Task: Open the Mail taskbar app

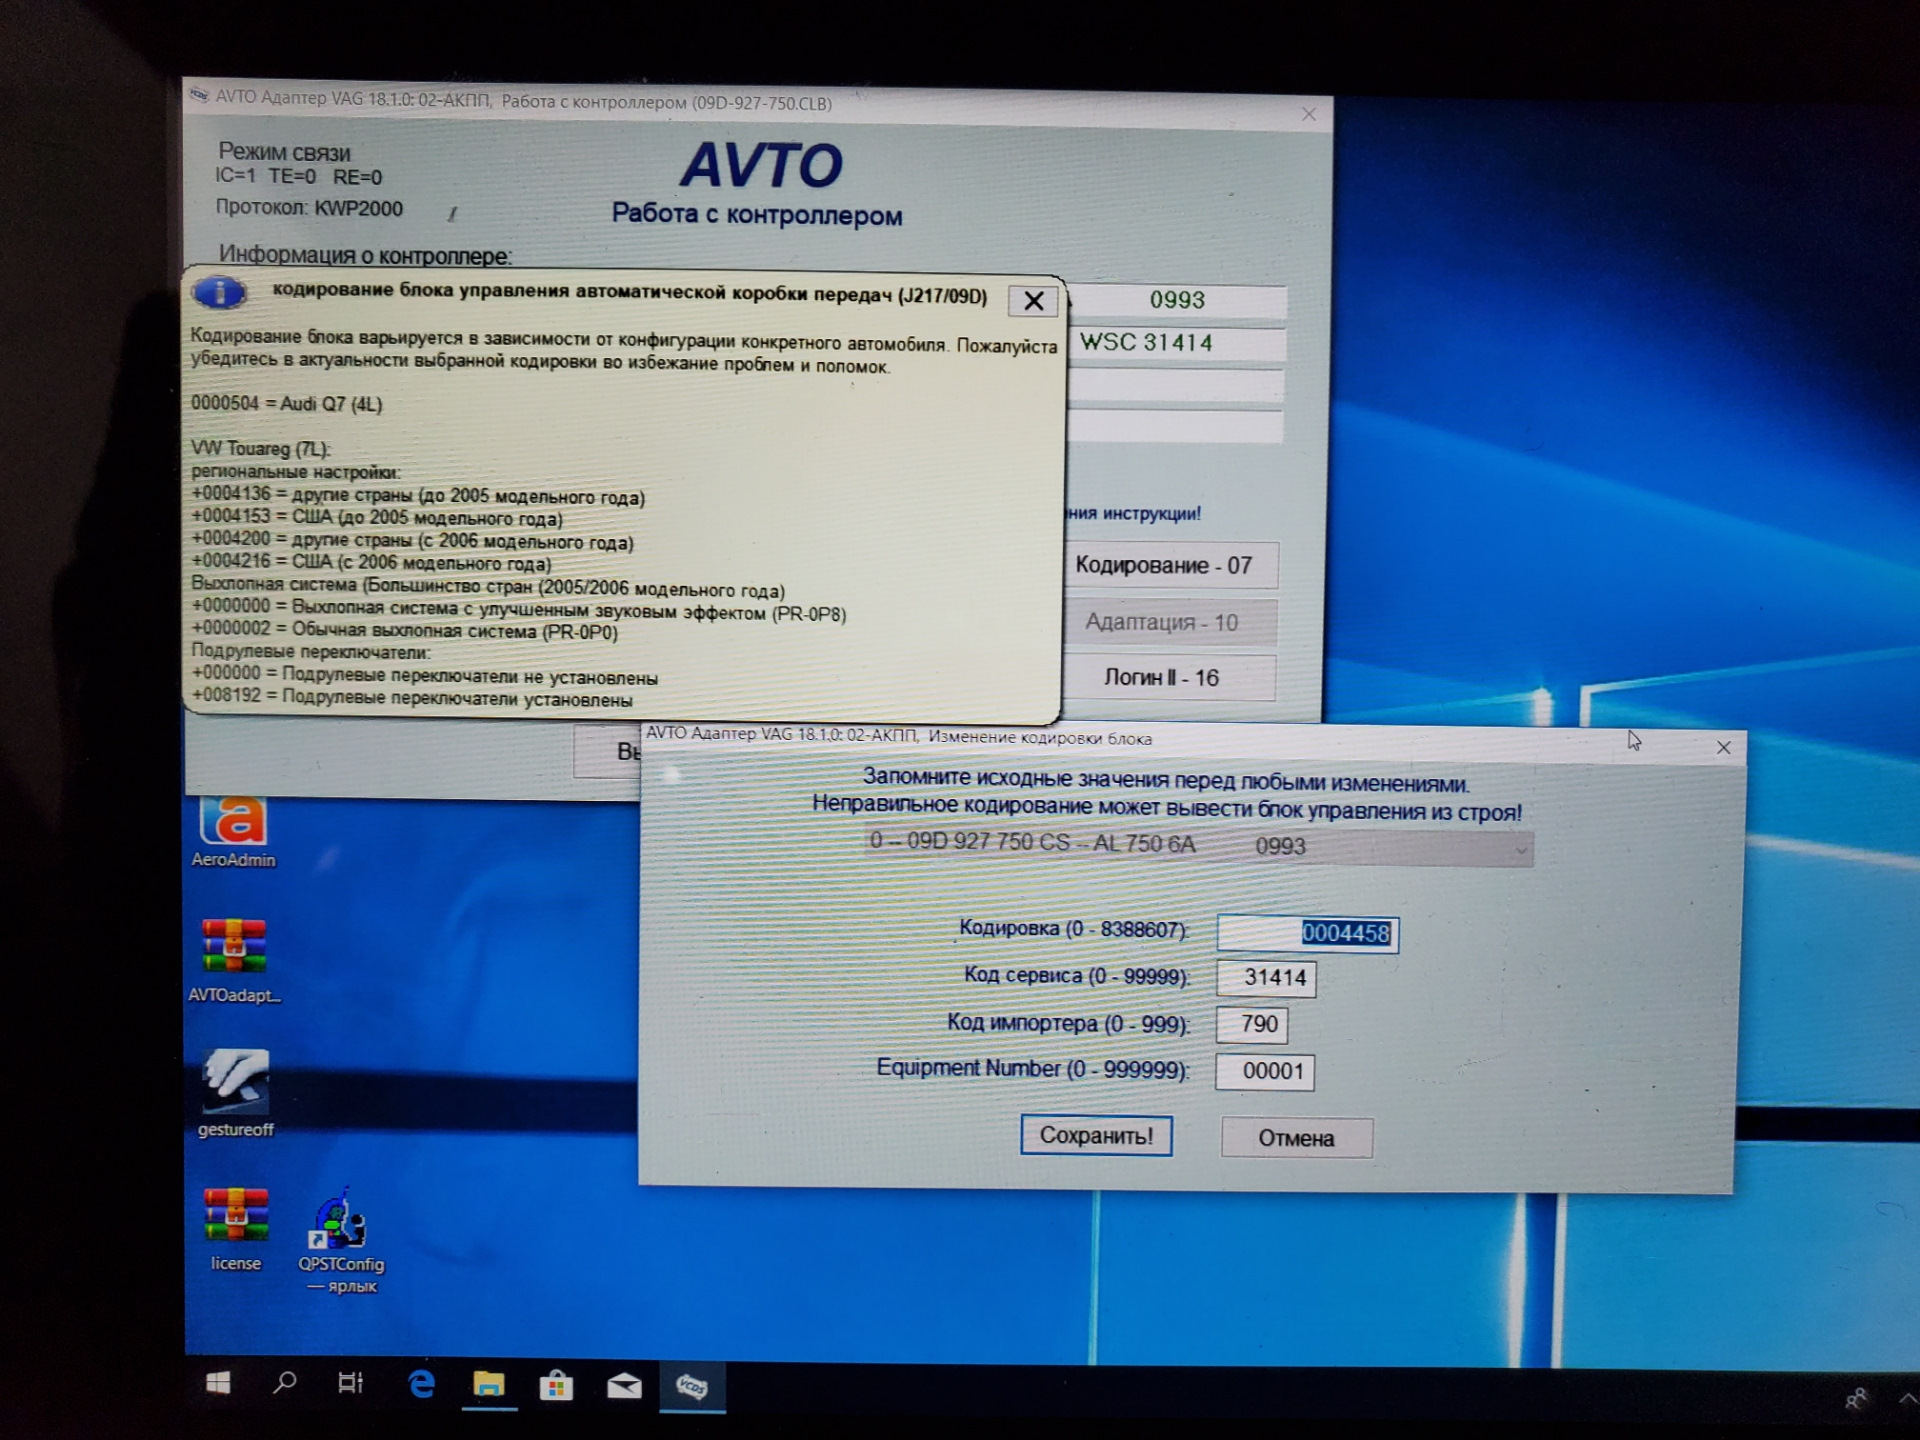Action: pos(624,1385)
